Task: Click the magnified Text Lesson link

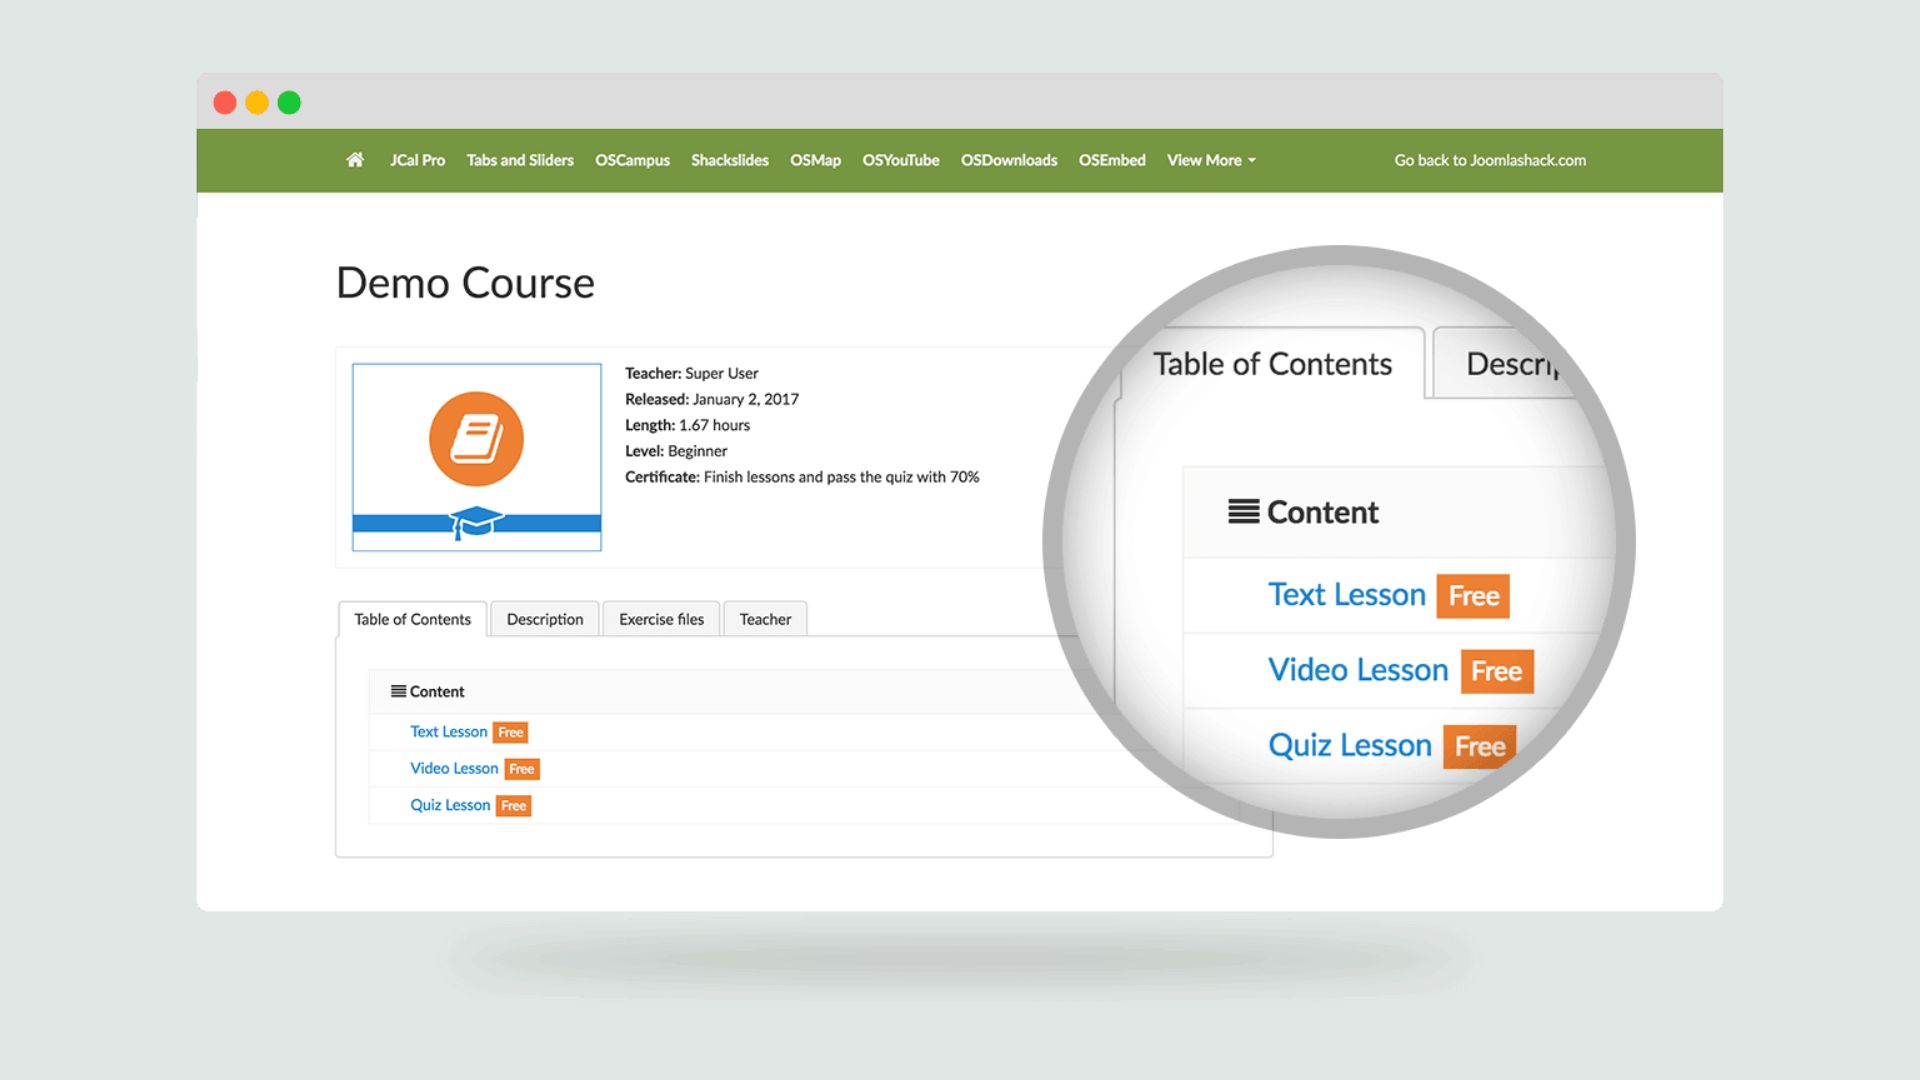Action: (x=1347, y=595)
